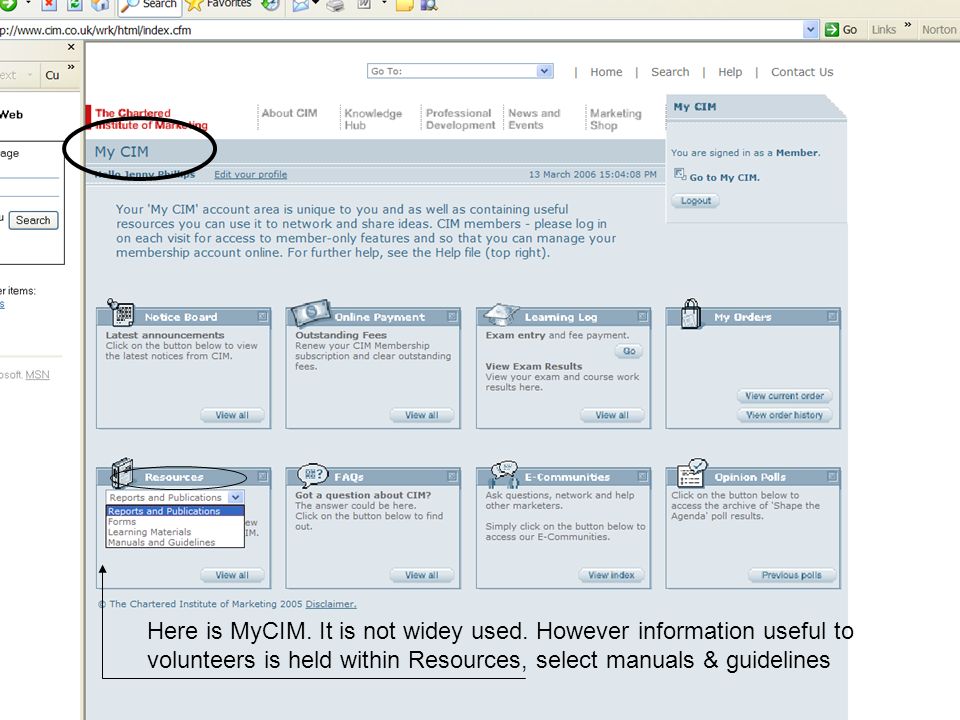Toggle the Resources category dropdown arrow
Viewport: 960px width, 720px height.
pyautogui.click(x=236, y=498)
